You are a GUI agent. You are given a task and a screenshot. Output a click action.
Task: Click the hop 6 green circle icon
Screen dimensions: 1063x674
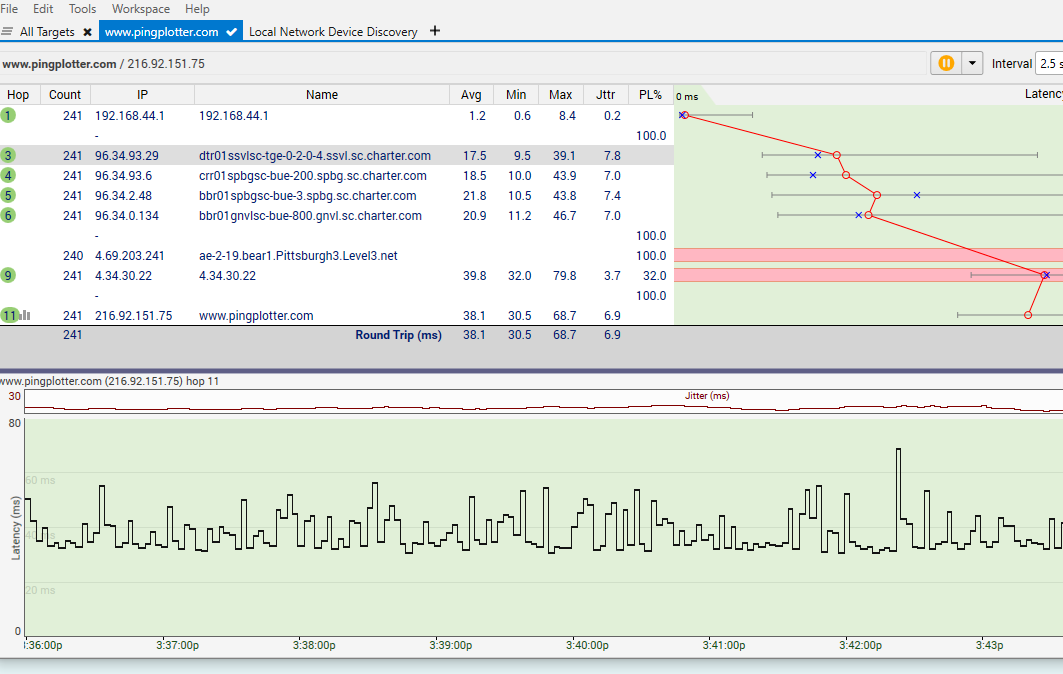[x=8, y=215]
